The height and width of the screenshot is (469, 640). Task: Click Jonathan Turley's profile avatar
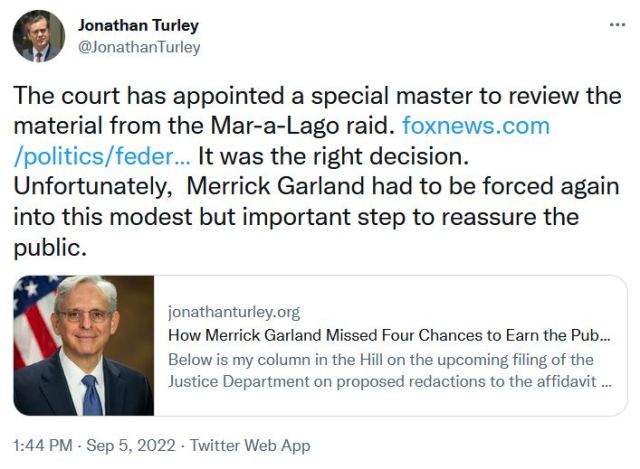click(38, 37)
